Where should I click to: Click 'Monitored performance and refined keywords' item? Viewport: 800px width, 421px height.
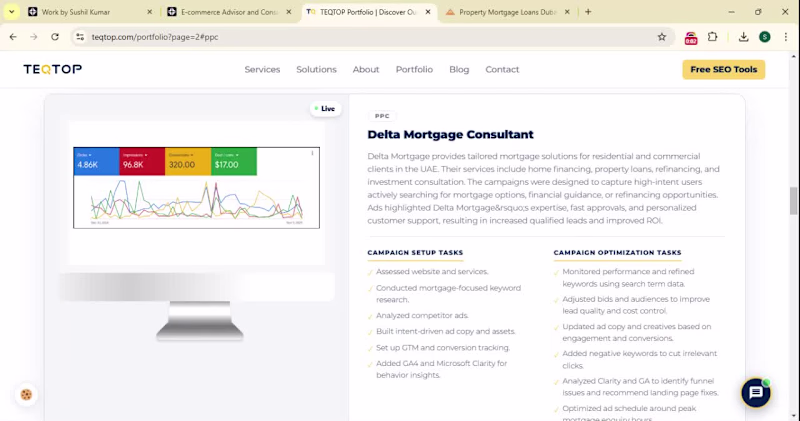[x=628, y=278]
